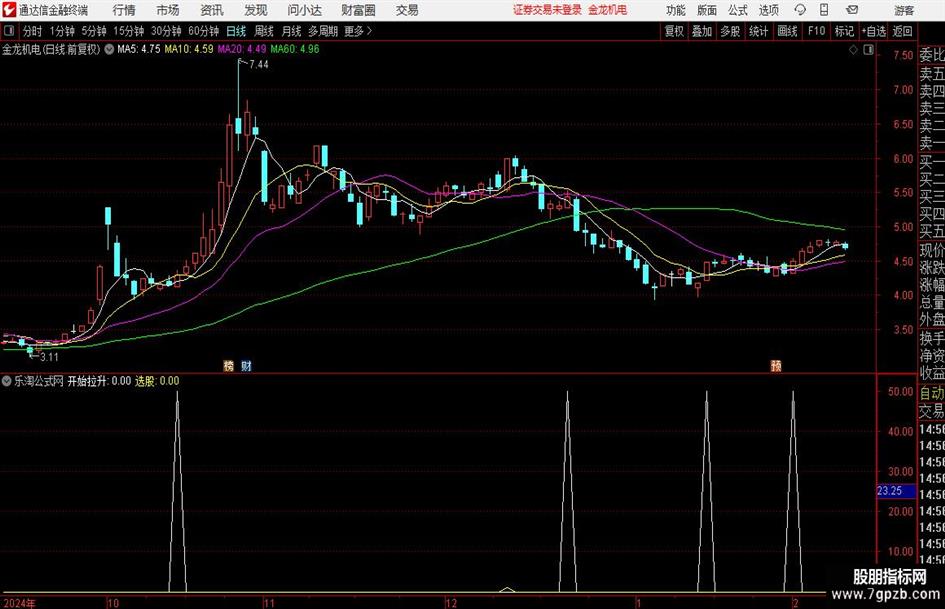Toggle the left sidebar panel icon
Screen dimensions: 945x609
pyautogui.click(x=8, y=31)
